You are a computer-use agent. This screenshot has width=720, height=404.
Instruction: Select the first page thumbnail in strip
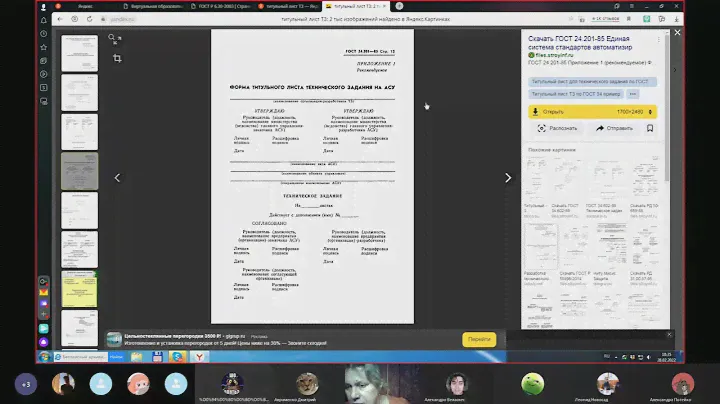coord(80,53)
